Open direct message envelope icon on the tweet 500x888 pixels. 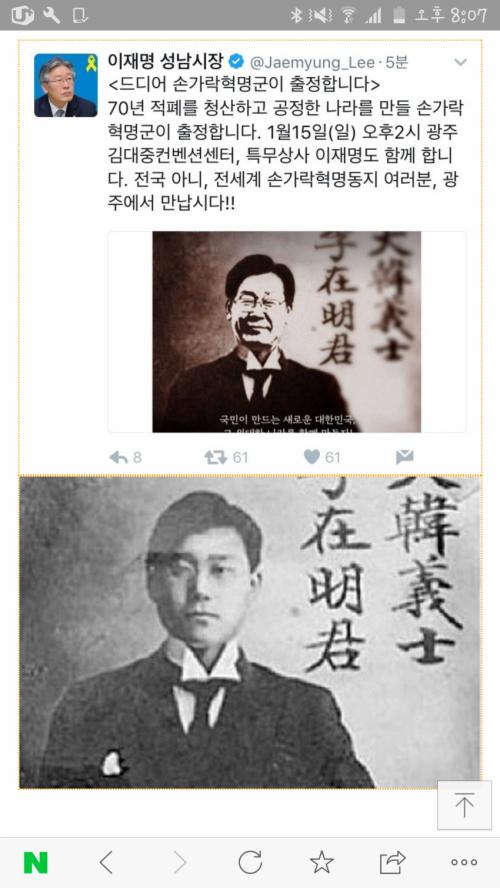pos(405,457)
